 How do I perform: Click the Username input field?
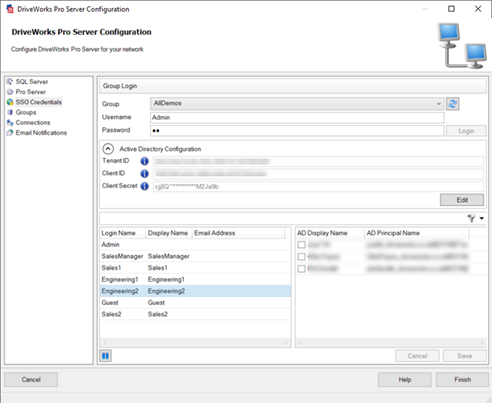[297, 117]
